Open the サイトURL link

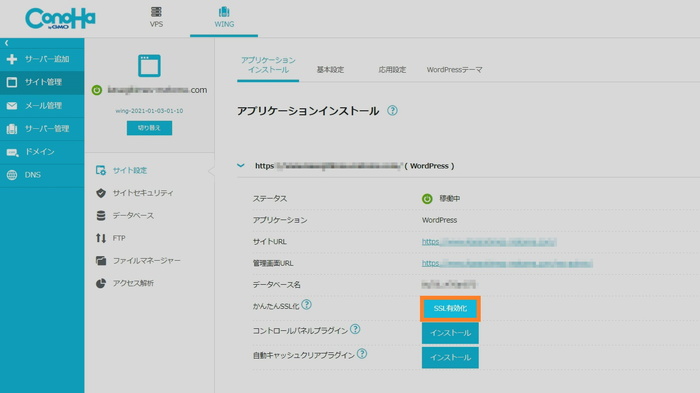[x=489, y=242]
